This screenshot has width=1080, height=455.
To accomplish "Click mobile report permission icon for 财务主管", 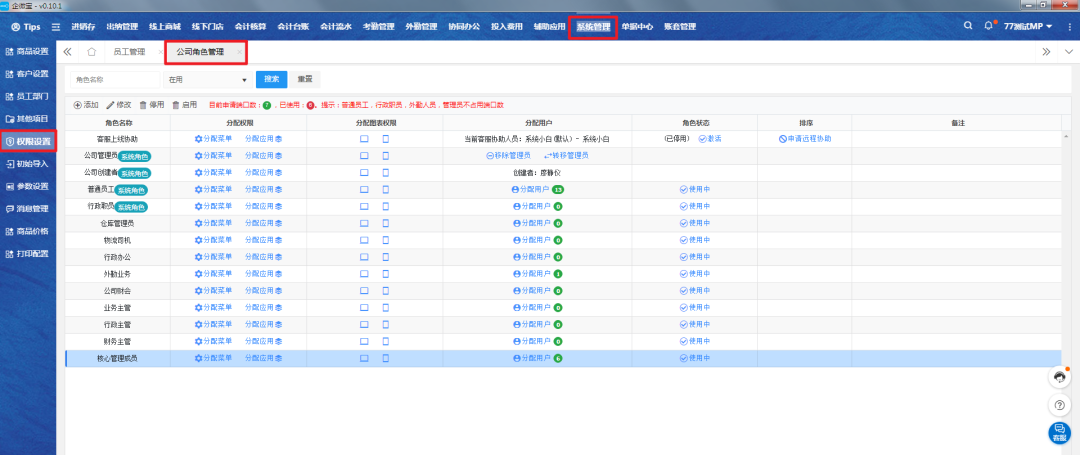I will pos(386,341).
